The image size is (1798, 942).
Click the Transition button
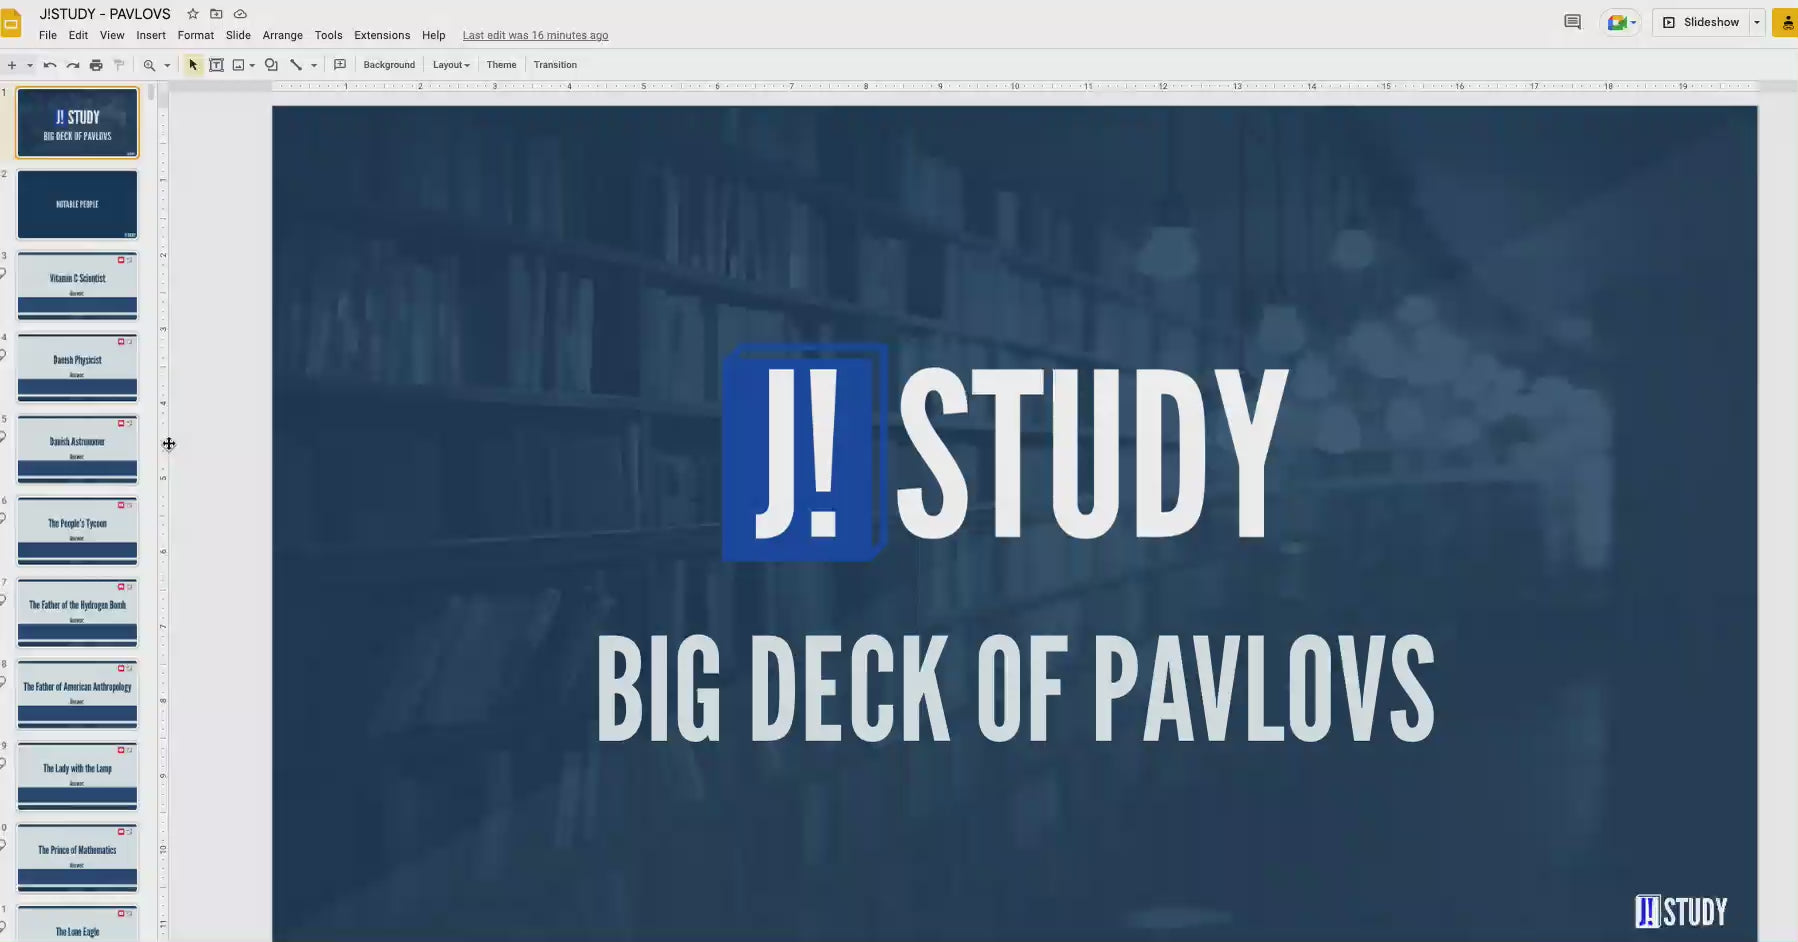click(555, 65)
